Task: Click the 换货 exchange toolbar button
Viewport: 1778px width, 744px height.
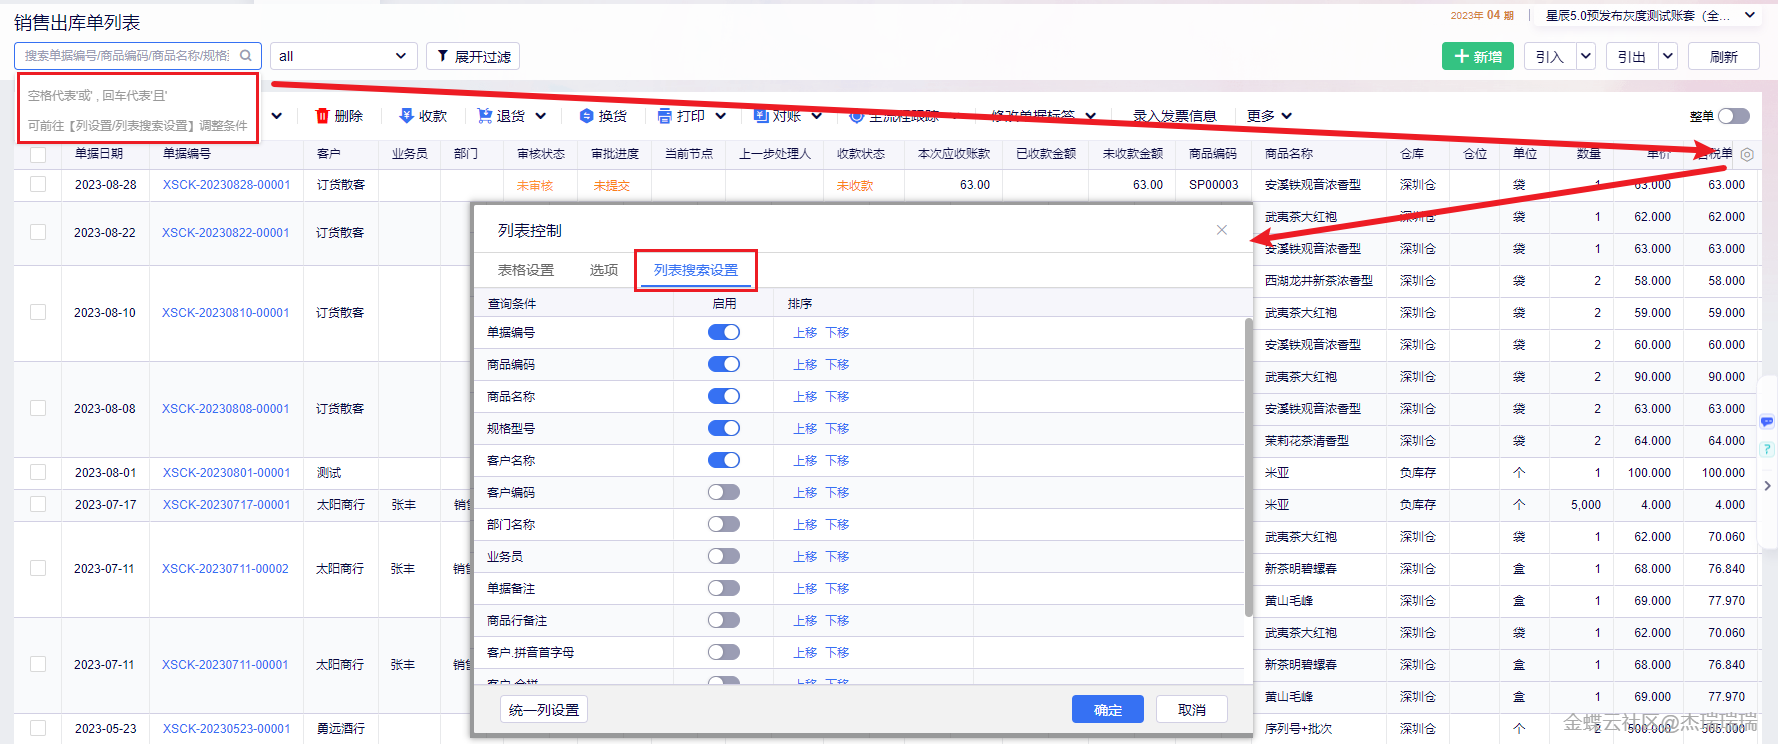Action: click(x=603, y=116)
